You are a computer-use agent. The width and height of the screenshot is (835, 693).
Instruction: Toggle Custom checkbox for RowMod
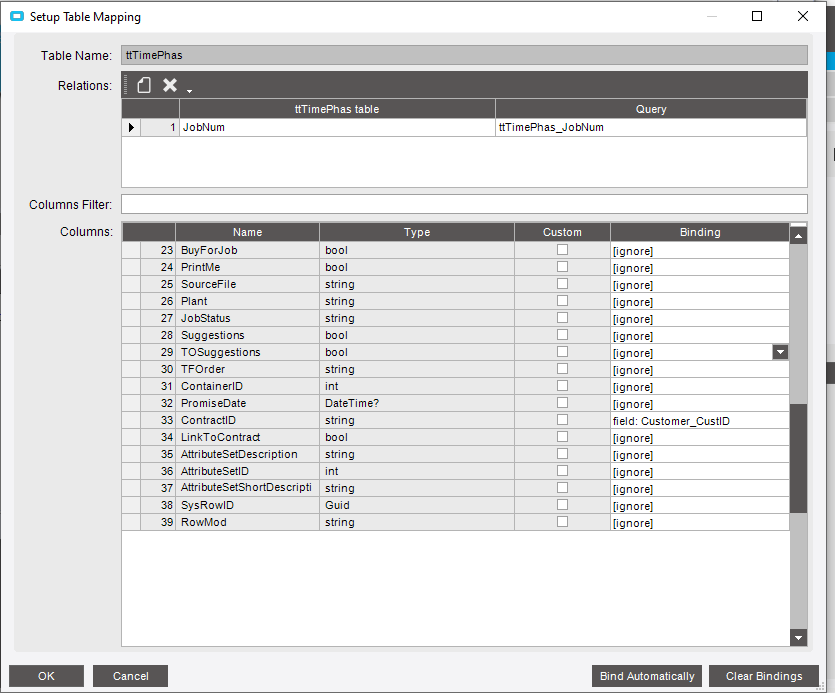562,522
